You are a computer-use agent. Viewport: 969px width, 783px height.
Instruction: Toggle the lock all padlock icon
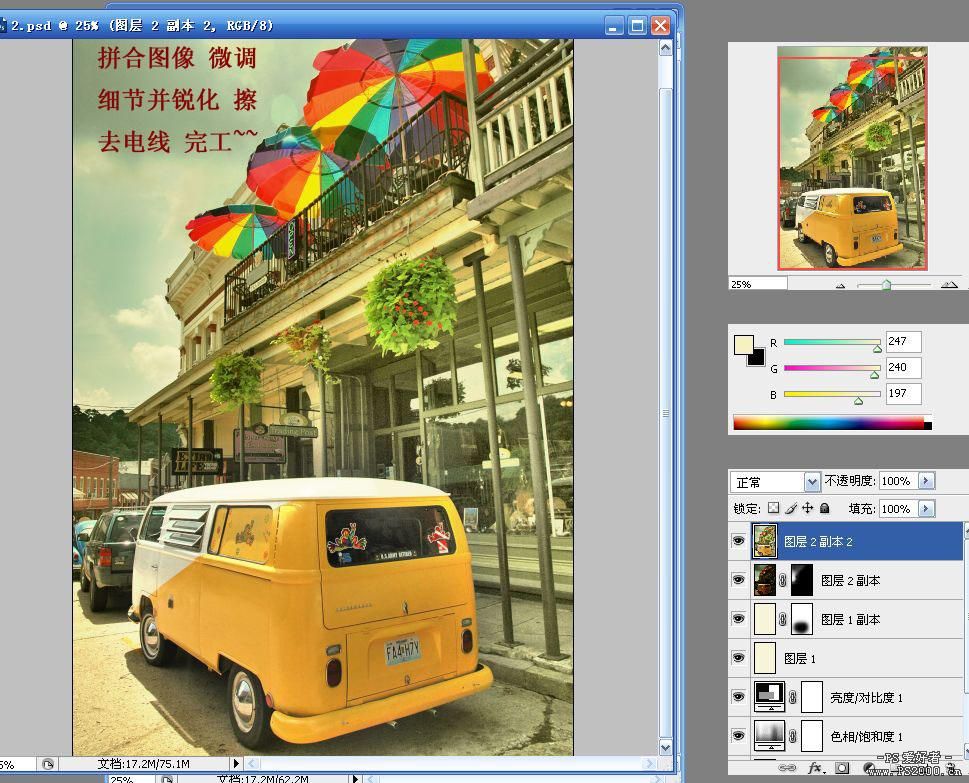(824, 508)
